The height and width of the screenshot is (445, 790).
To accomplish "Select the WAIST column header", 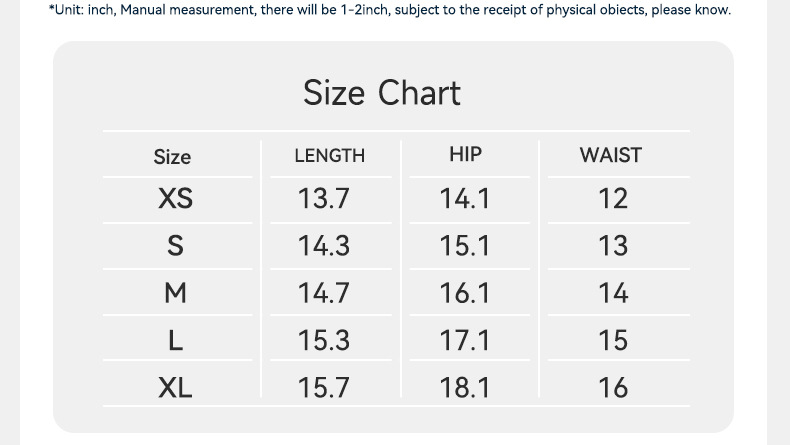I will click(x=610, y=155).
